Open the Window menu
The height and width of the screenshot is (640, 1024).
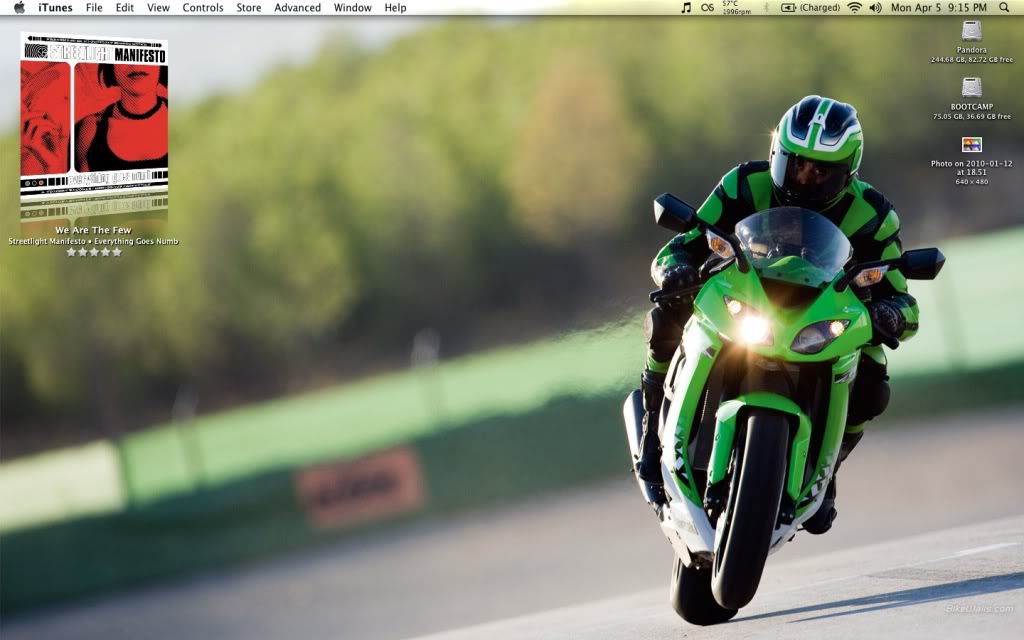tap(353, 8)
